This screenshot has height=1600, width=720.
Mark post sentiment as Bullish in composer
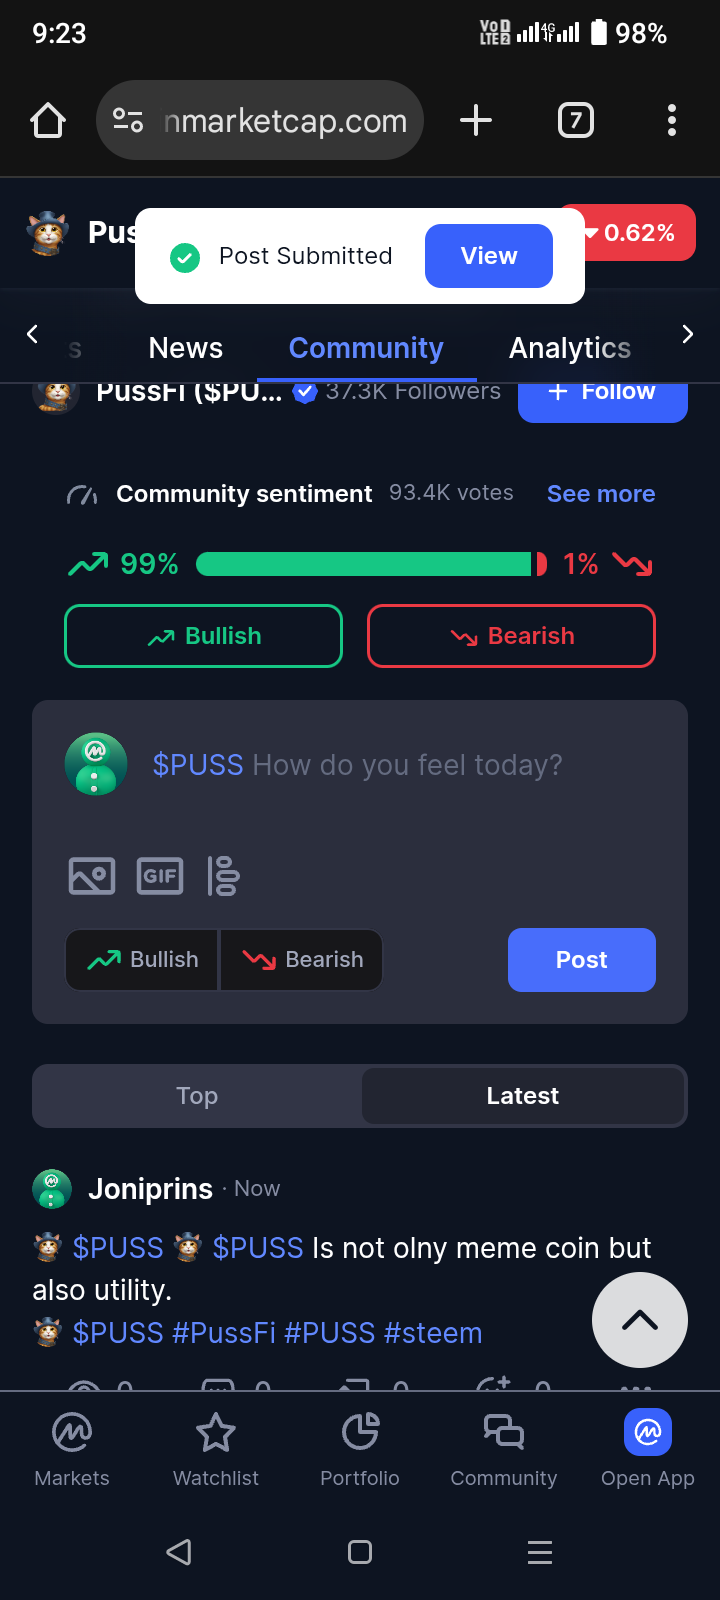point(142,960)
